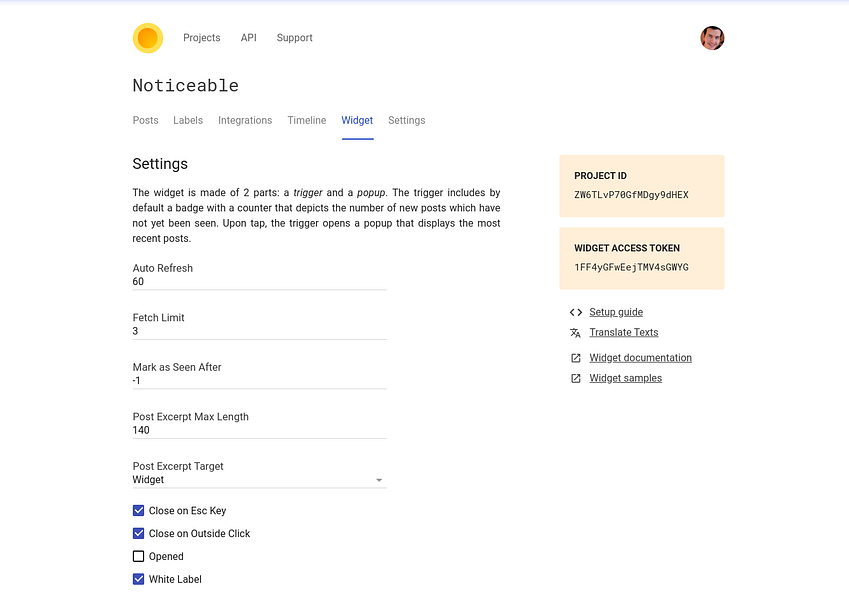Click the Mark as Seen After field

click(x=259, y=381)
